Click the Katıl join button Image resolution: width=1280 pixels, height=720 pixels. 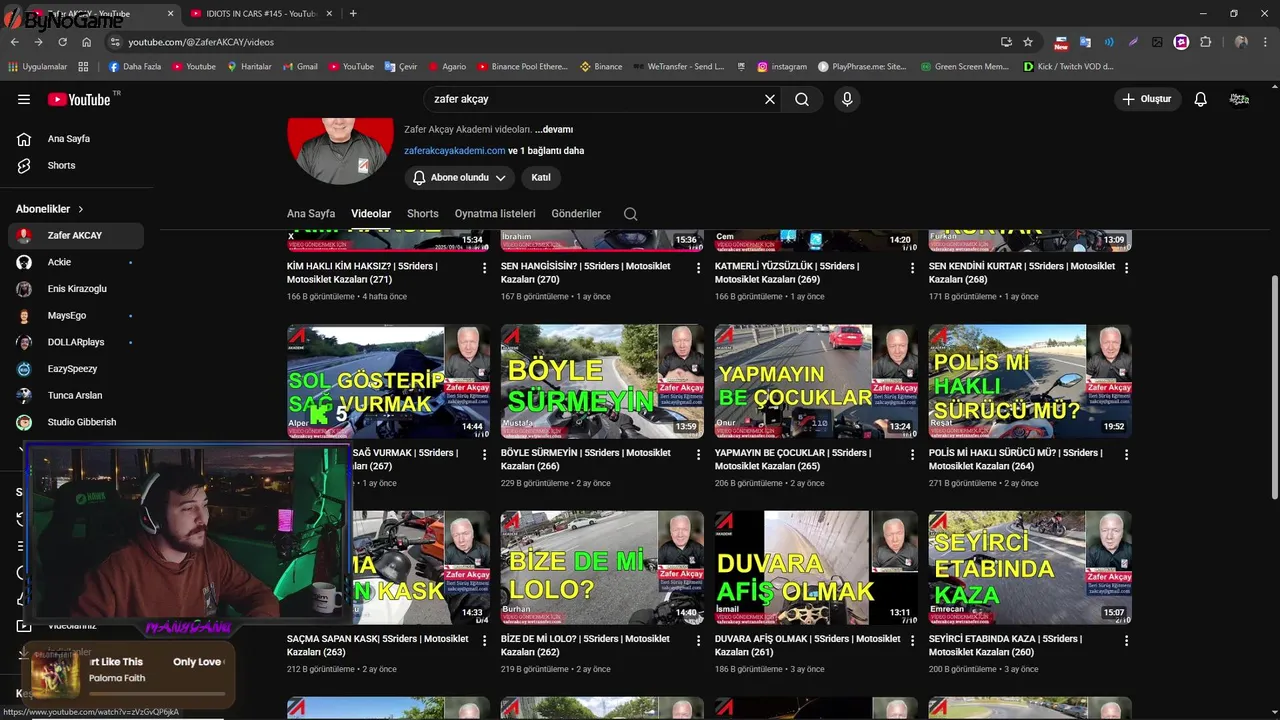point(541,177)
